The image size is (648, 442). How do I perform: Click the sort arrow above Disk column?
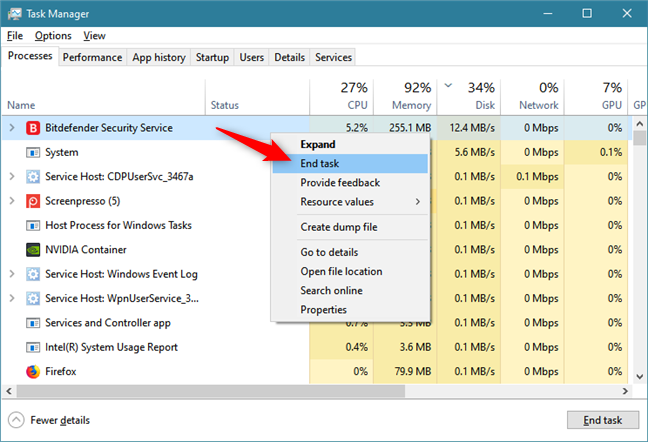click(448, 86)
